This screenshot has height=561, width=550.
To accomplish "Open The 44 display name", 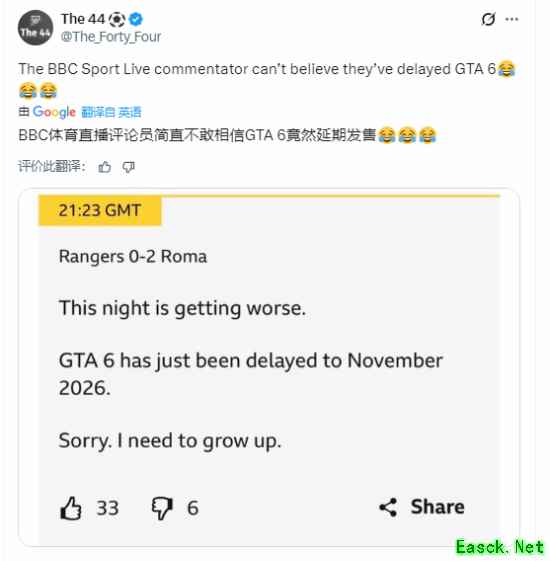I will tap(83, 19).
